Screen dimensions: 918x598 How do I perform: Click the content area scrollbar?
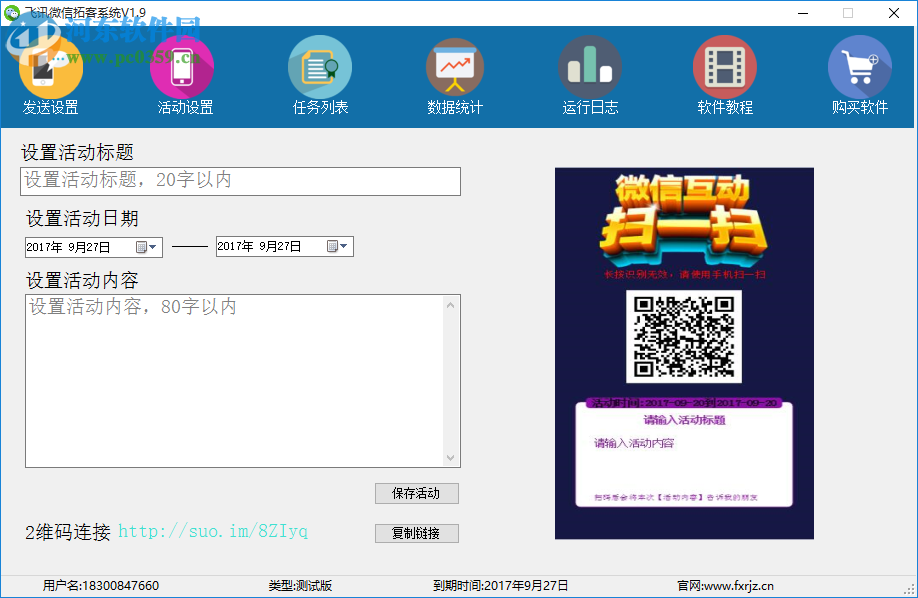[454, 380]
